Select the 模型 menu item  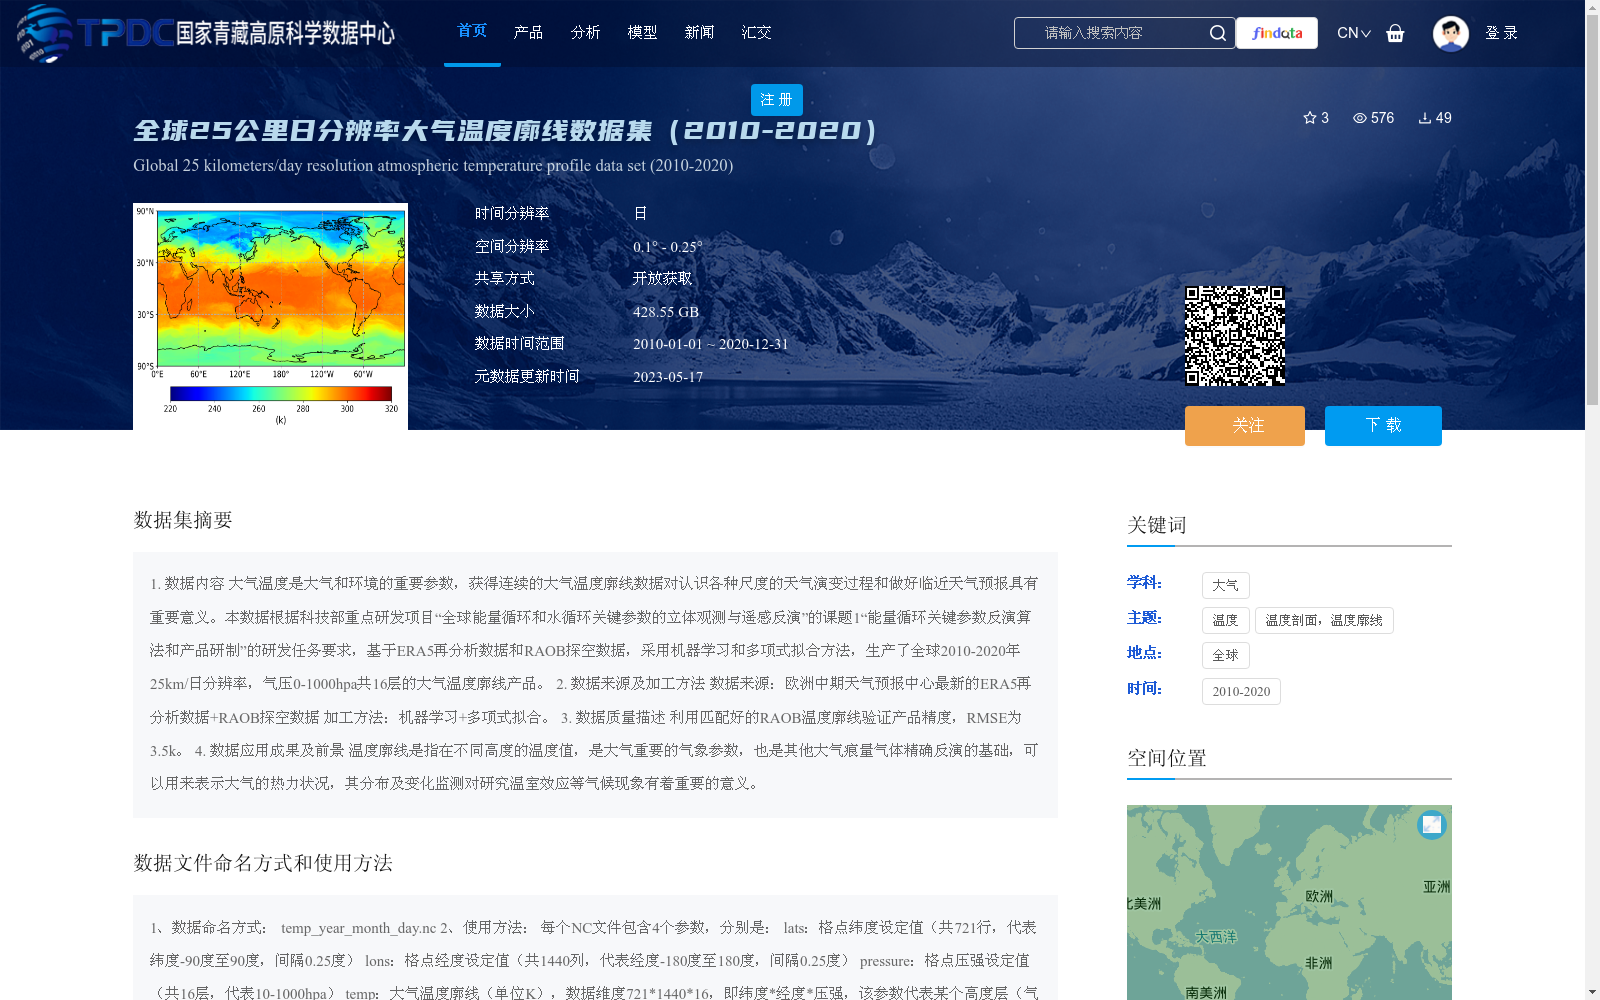[x=642, y=32]
